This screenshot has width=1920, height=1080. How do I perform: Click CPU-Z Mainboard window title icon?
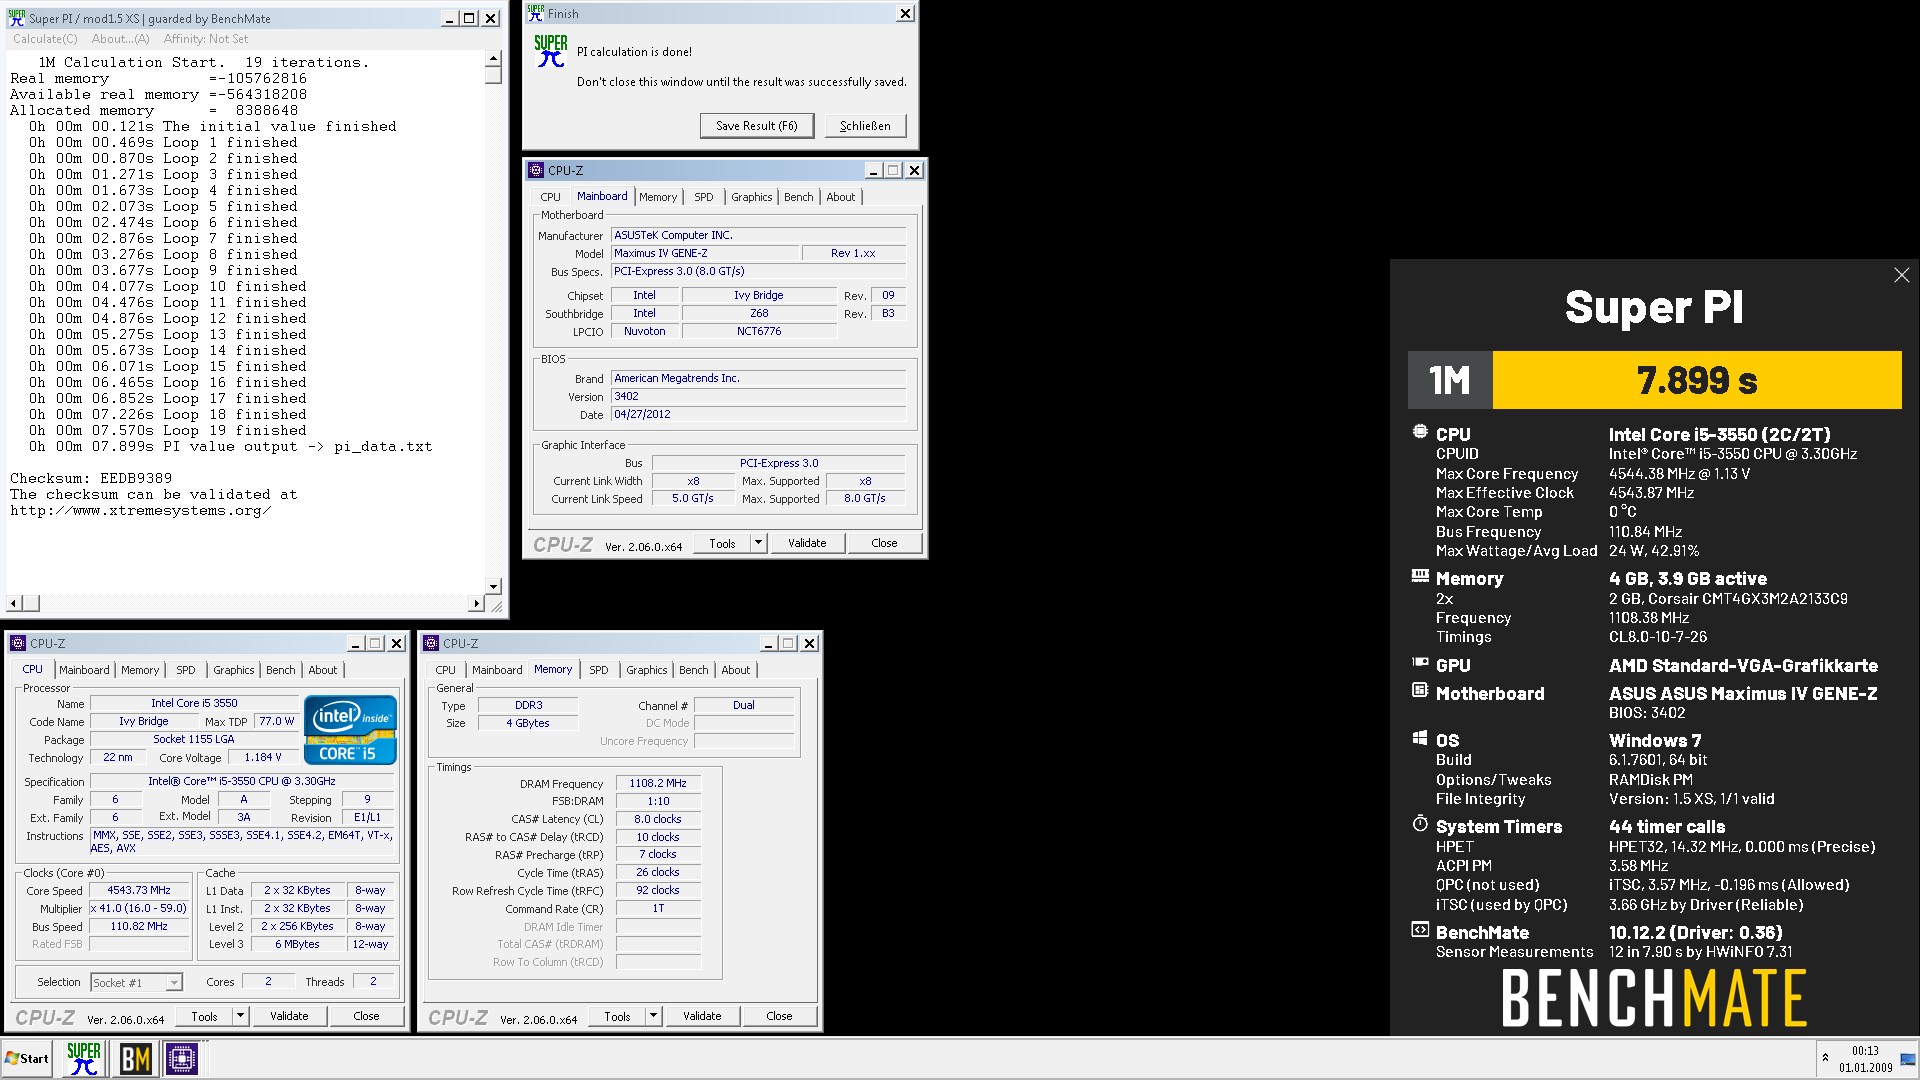(536, 170)
